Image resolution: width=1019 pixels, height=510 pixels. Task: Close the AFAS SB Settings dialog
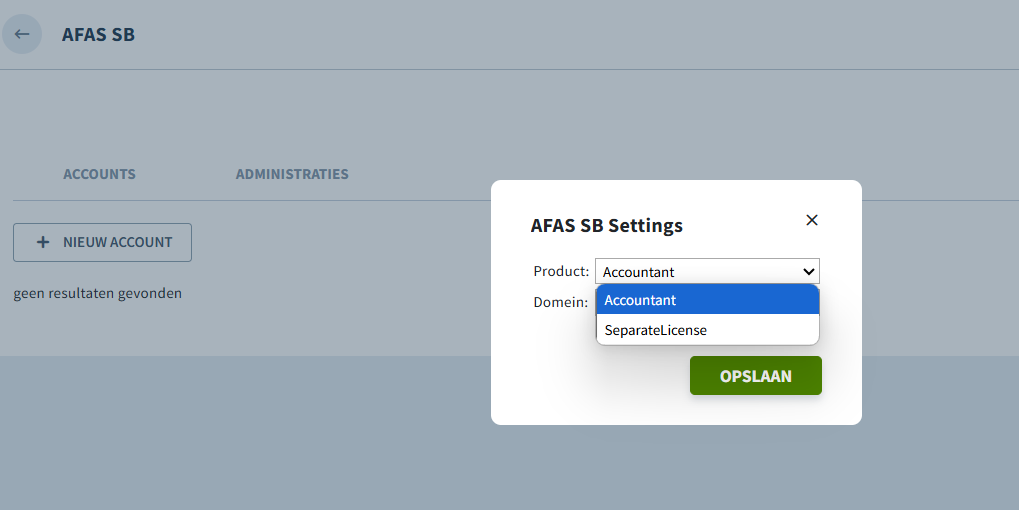(812, 220)
